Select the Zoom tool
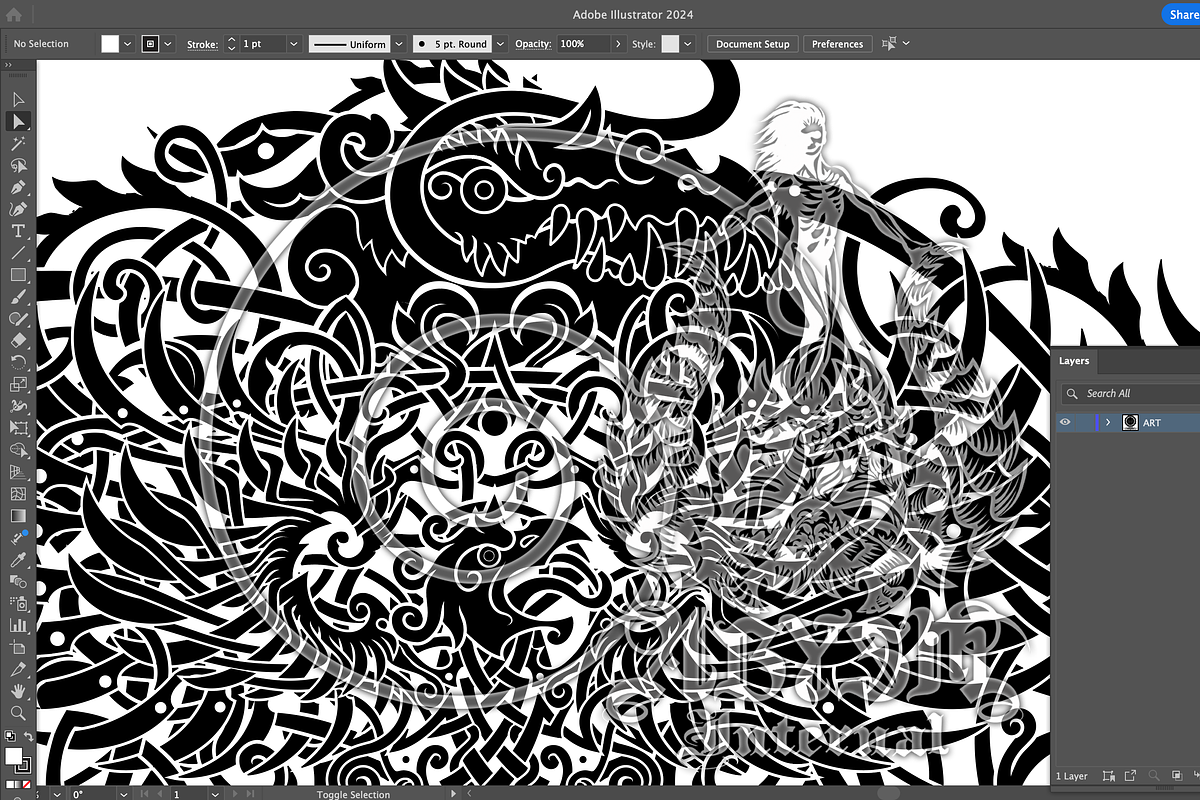Image resolution: width=1200 pixels, height=800 pixels. [x=18, y=713]
